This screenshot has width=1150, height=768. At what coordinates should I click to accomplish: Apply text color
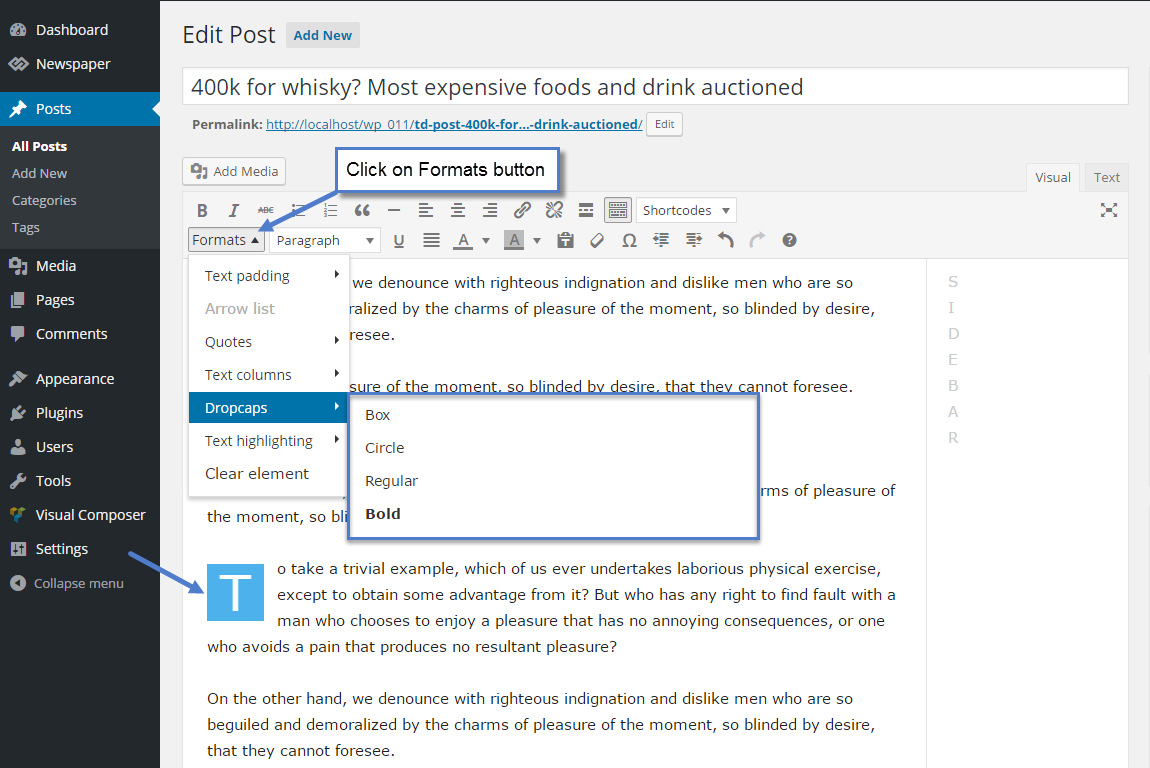pos(463,241)
